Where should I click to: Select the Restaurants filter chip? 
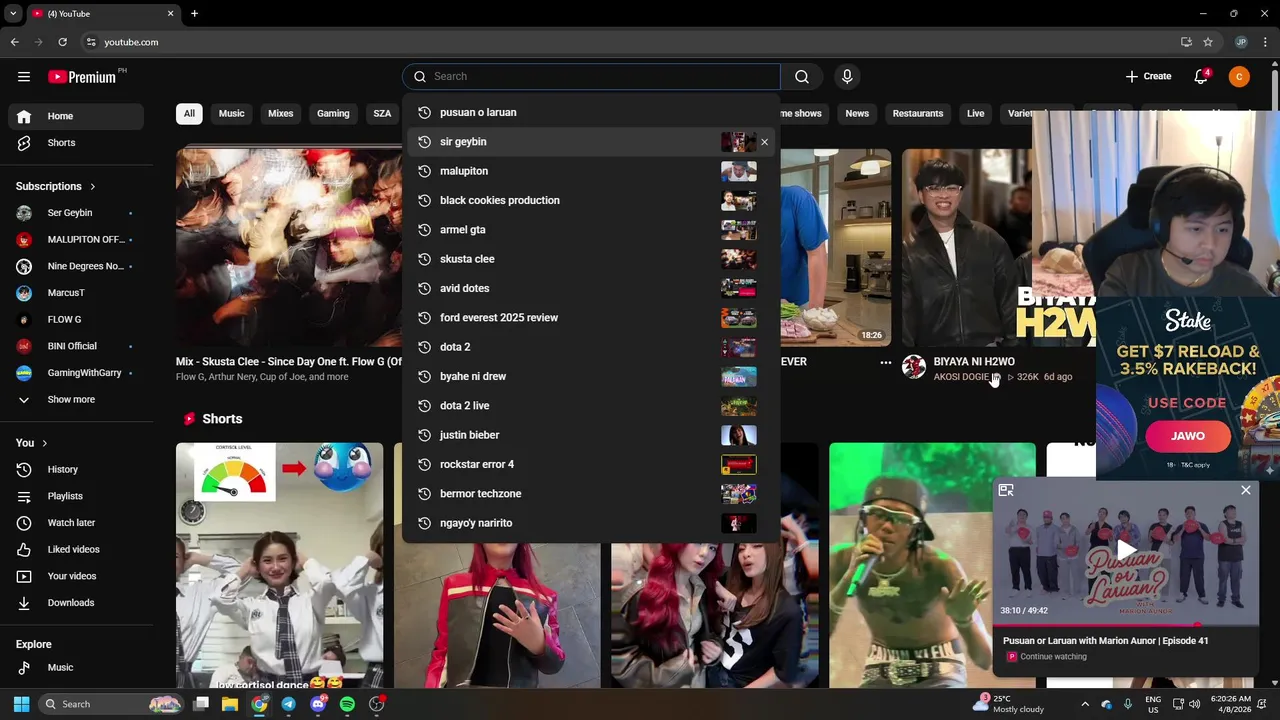pos(918,114)
